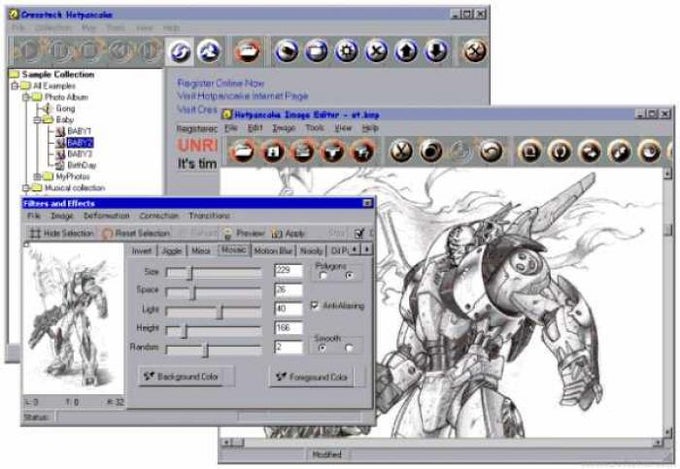Open the Correction menu in Filters and Effects

coord(159,216)
